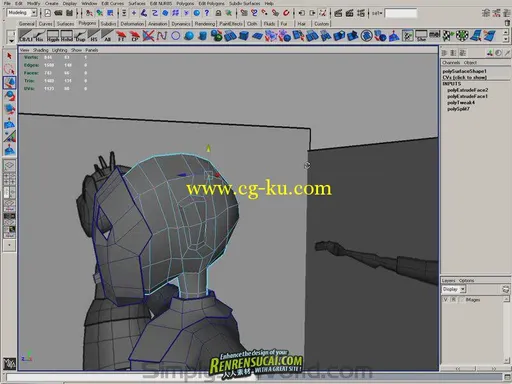
Task: Click the new scene page icon
Action: pos(48,13)
